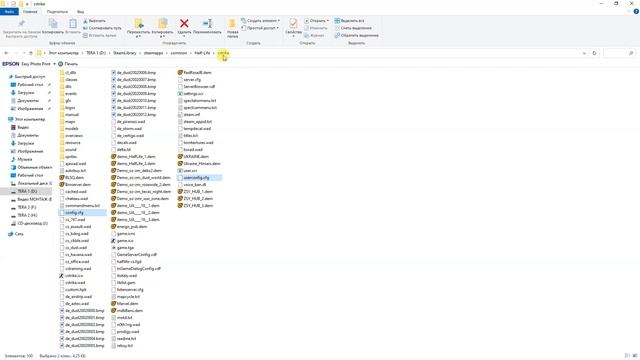Click Half-Life in the address breadcrumb
Viewport: 640px width, 360px height.
[x=202, y=53]
